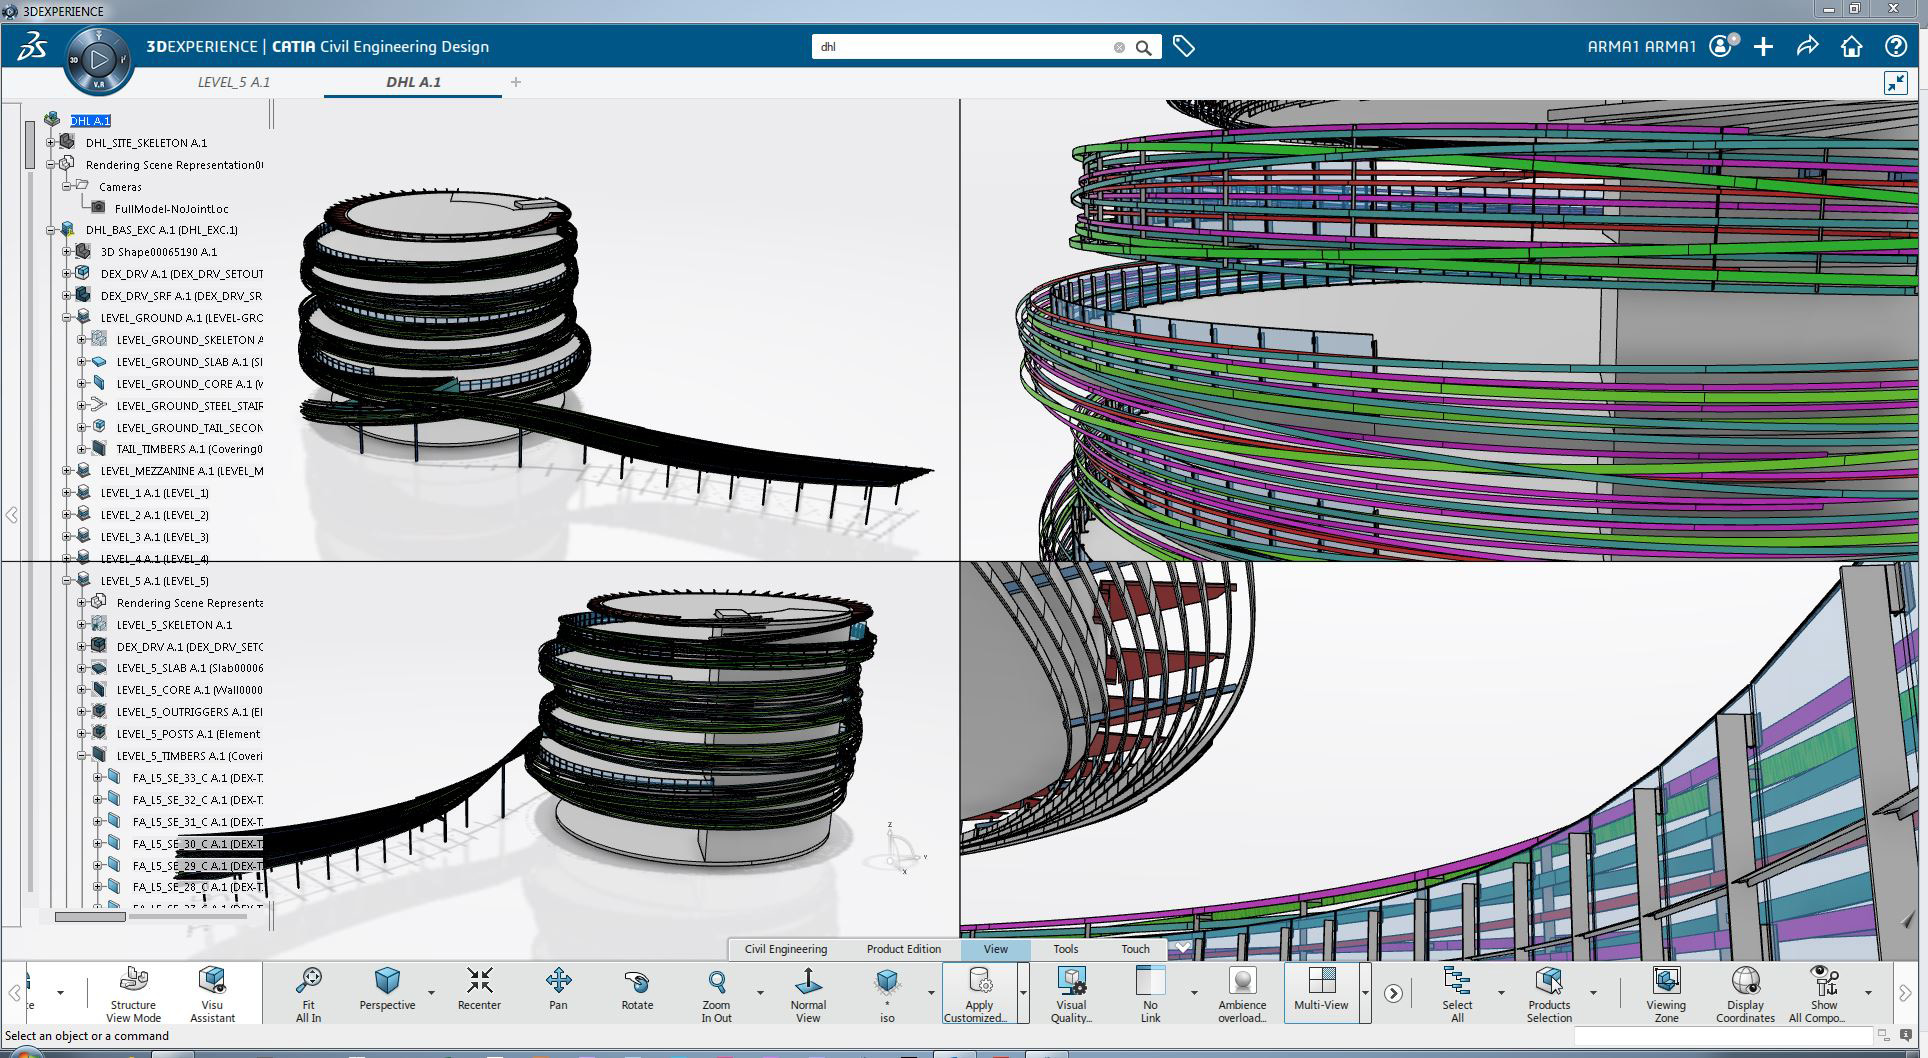This screenshot has height=1058, width=1928.
Task: Select the Rotate view tool
Action: click(637, 992)
